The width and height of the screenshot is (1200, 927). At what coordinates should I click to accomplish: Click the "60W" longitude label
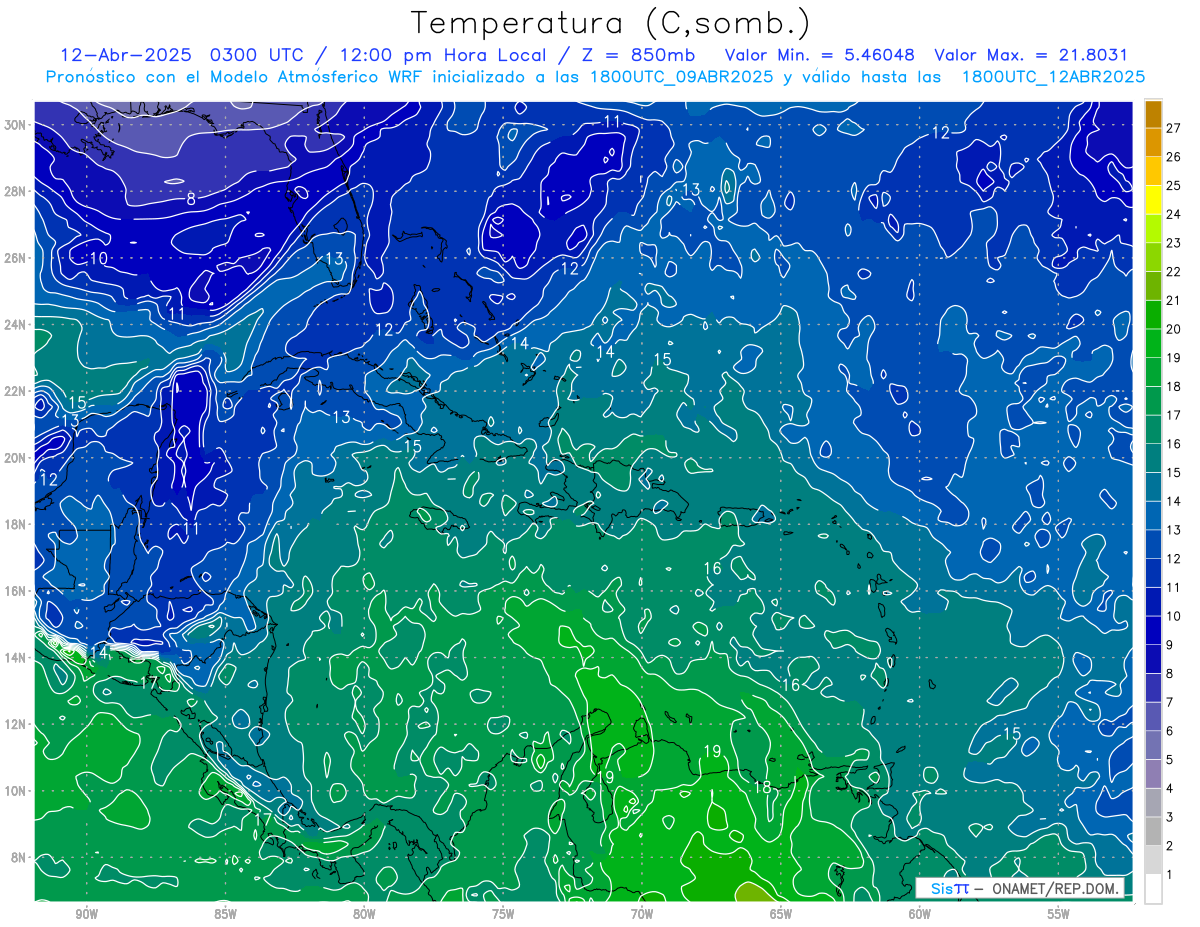tap(920, 913)
